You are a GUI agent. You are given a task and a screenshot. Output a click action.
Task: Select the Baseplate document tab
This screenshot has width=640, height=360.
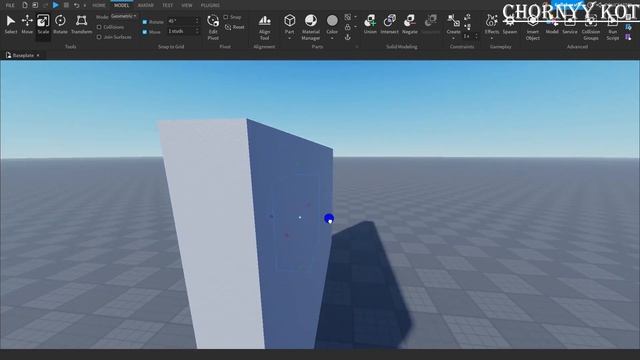[x=23, y=55]
